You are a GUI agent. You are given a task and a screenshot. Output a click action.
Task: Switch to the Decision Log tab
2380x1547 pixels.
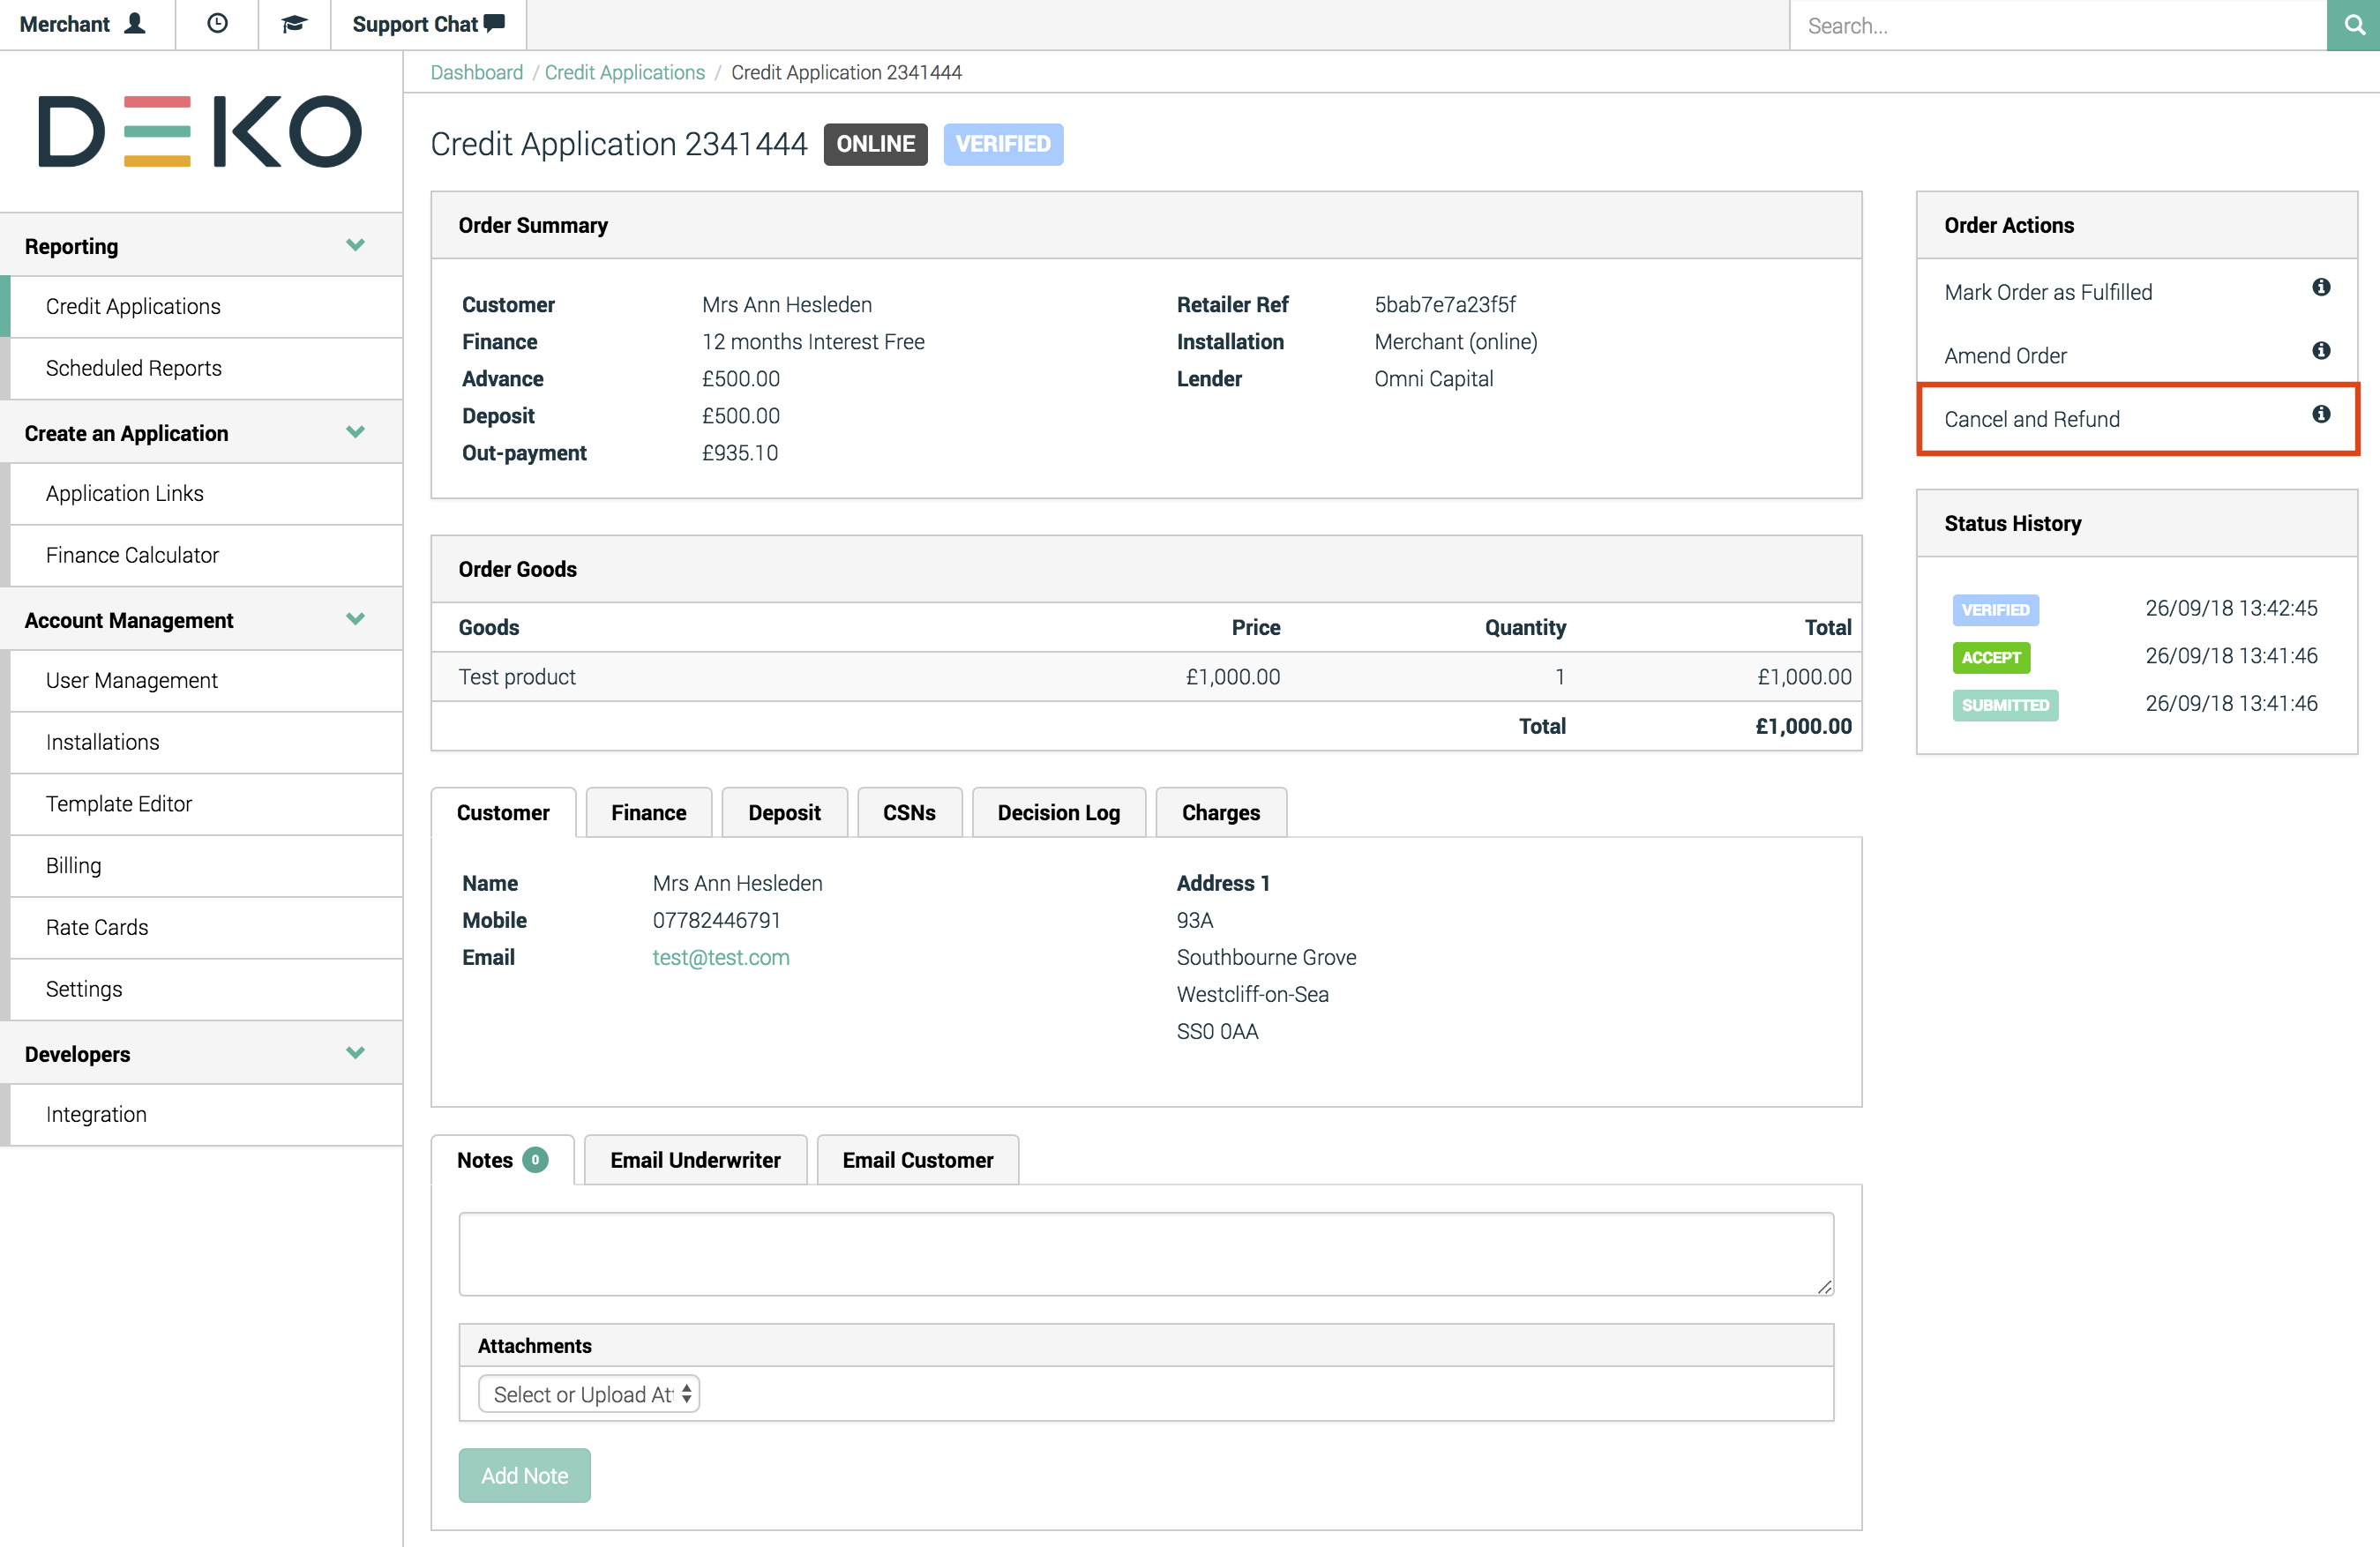coord(1058,812)
